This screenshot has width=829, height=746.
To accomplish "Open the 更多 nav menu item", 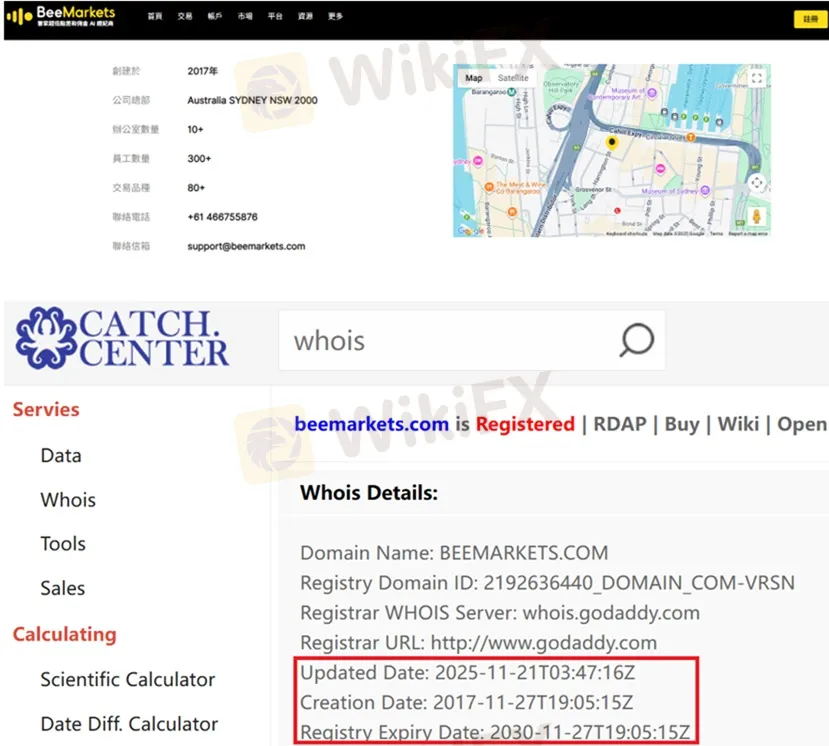I will [x=335, y=16].
